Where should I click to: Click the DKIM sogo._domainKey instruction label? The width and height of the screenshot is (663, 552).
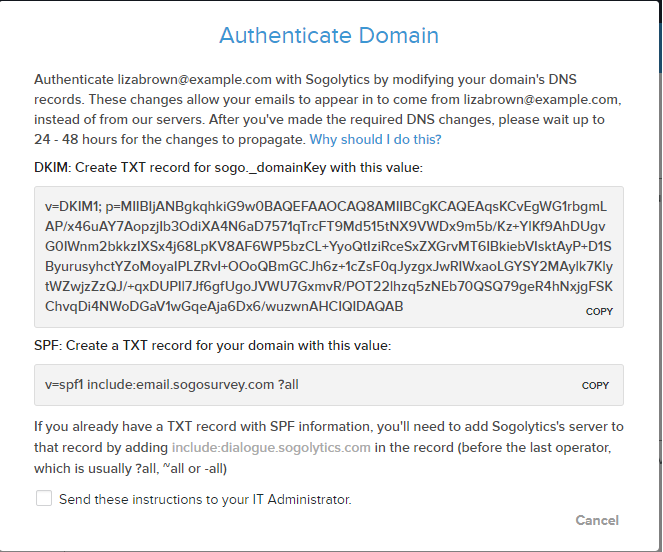point(228,168)
